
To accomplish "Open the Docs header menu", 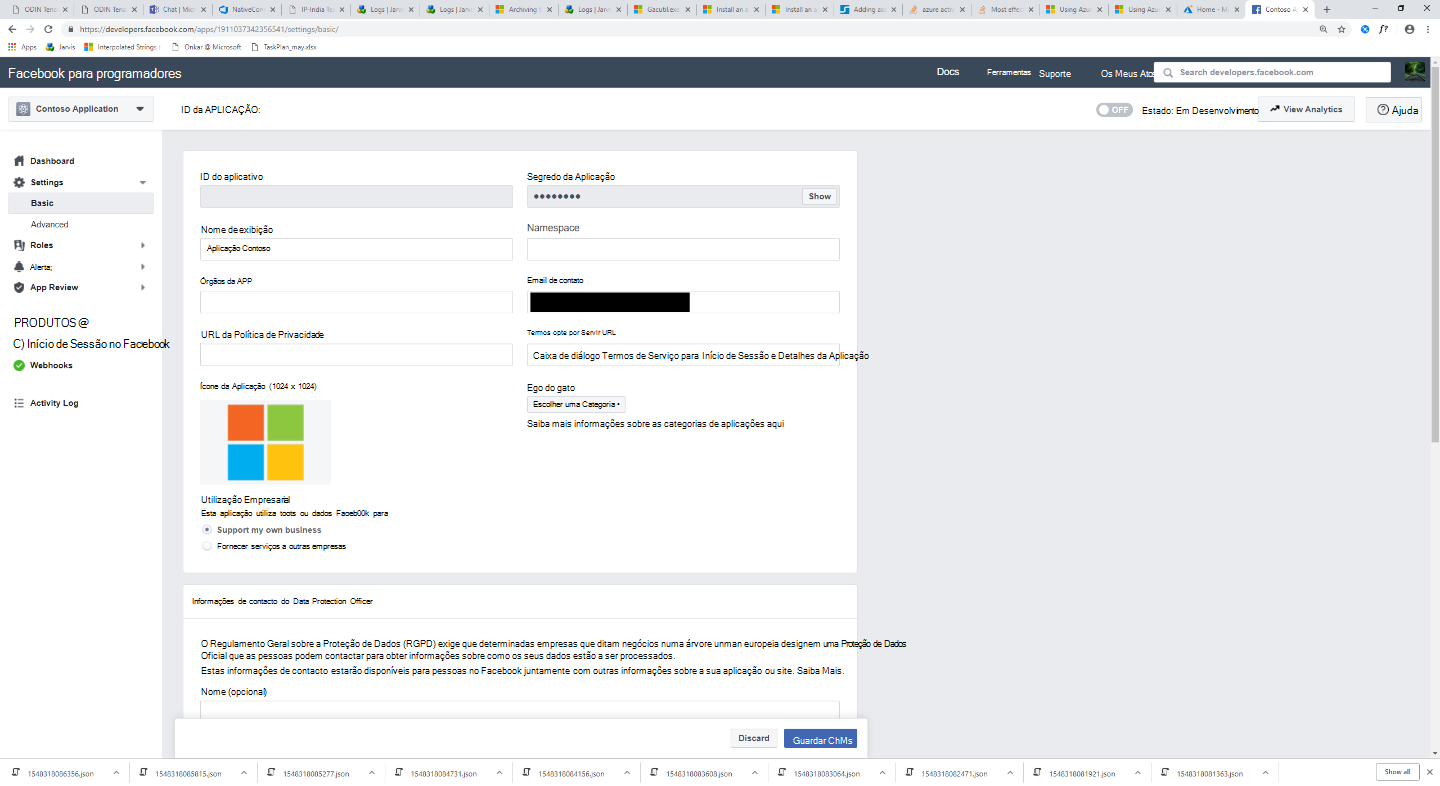I will coord(948,72).
